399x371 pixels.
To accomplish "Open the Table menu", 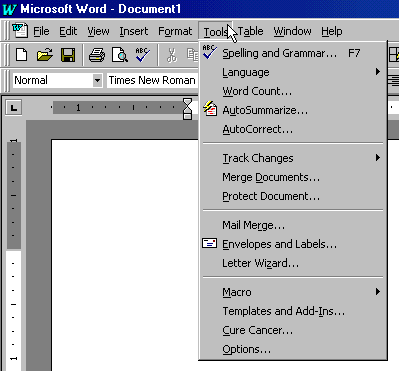I will (250, 31).
